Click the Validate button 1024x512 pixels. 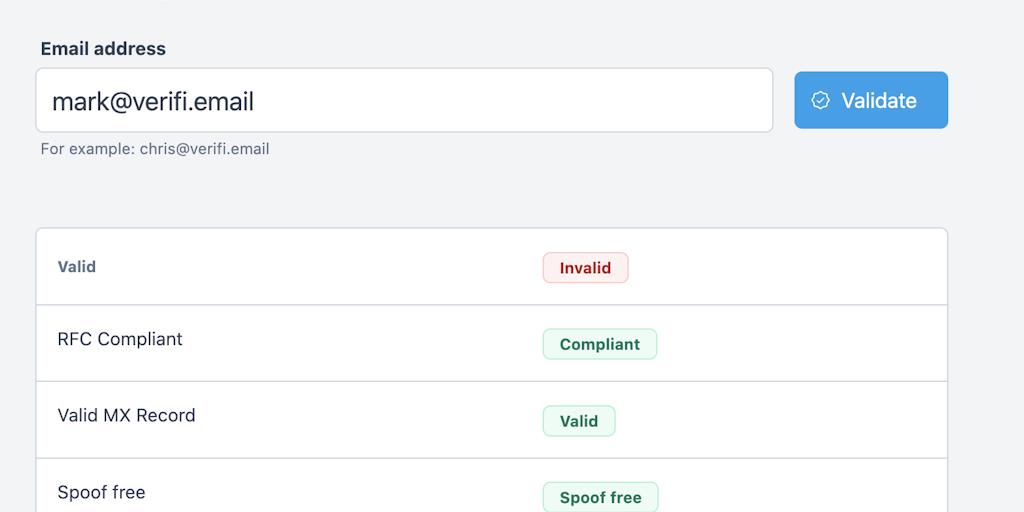pos(871,100)
